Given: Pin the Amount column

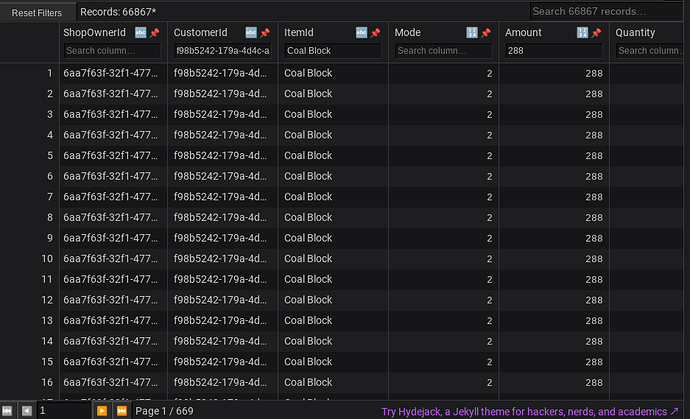Looking at the screenshot, I should pos(596,33).
